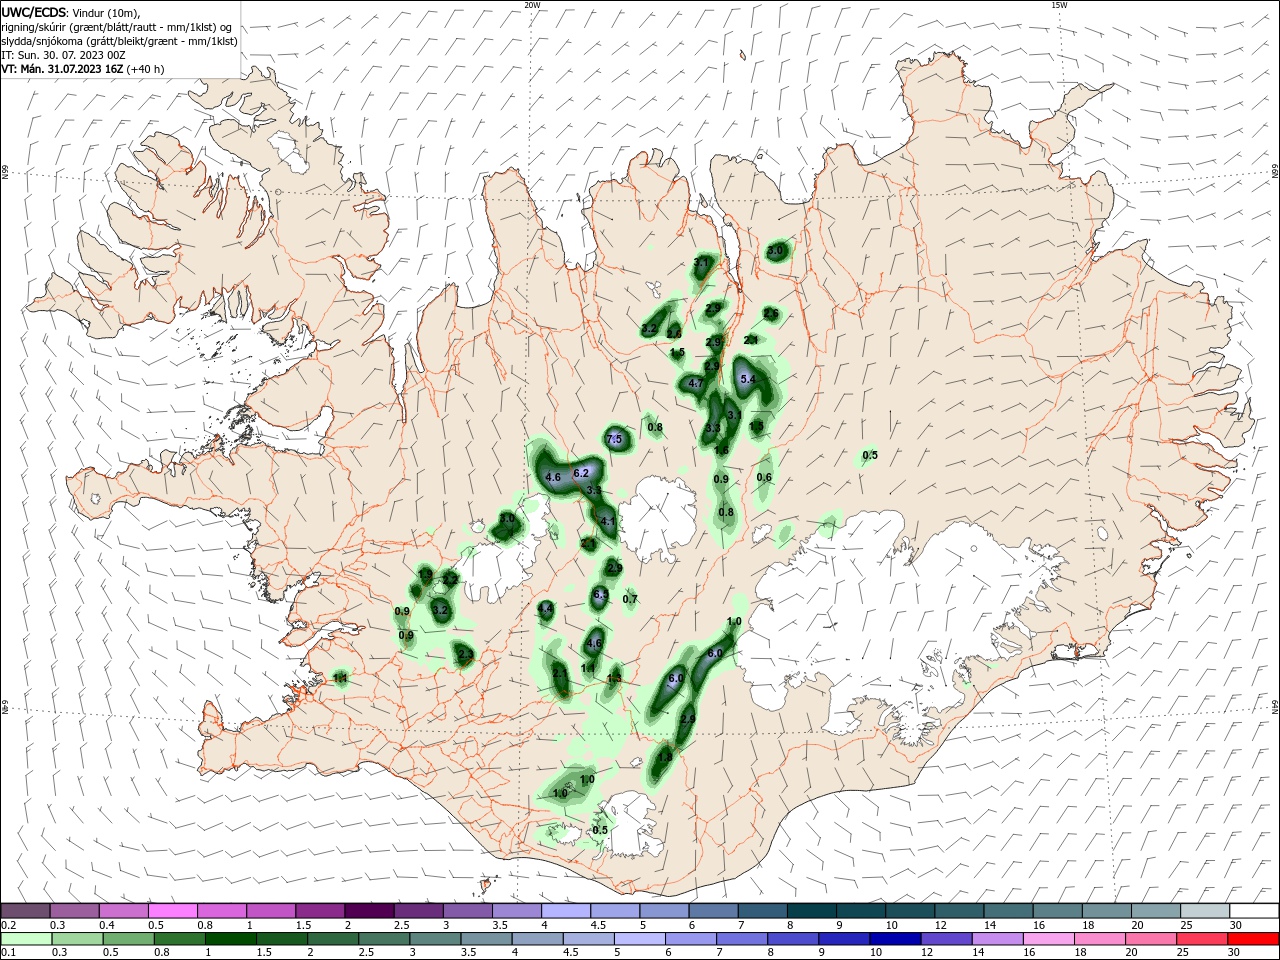Click the 3.0 value in the northern rain cell
This screenshot has height=960, width=1280.
[x=776, y=250]
